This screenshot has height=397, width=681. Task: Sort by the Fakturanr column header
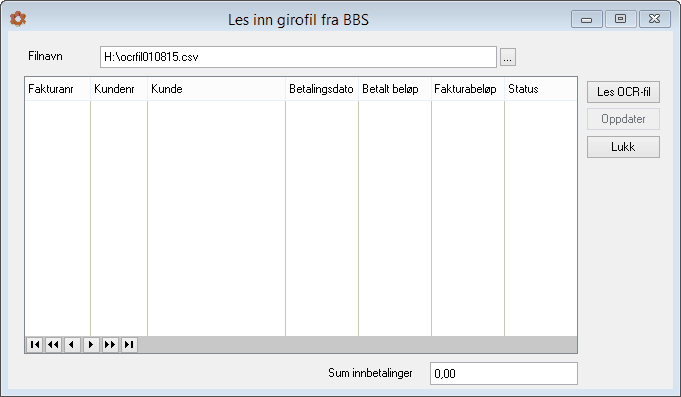tap(57, 89)
